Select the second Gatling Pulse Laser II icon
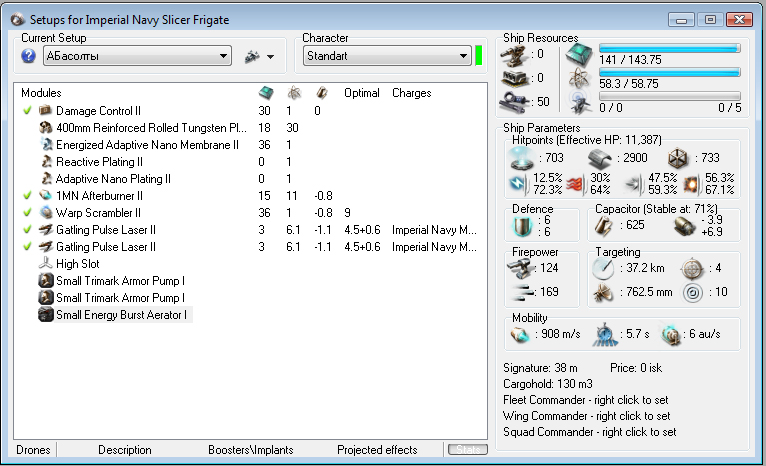 pyautogui.click(x=45, y=247)
